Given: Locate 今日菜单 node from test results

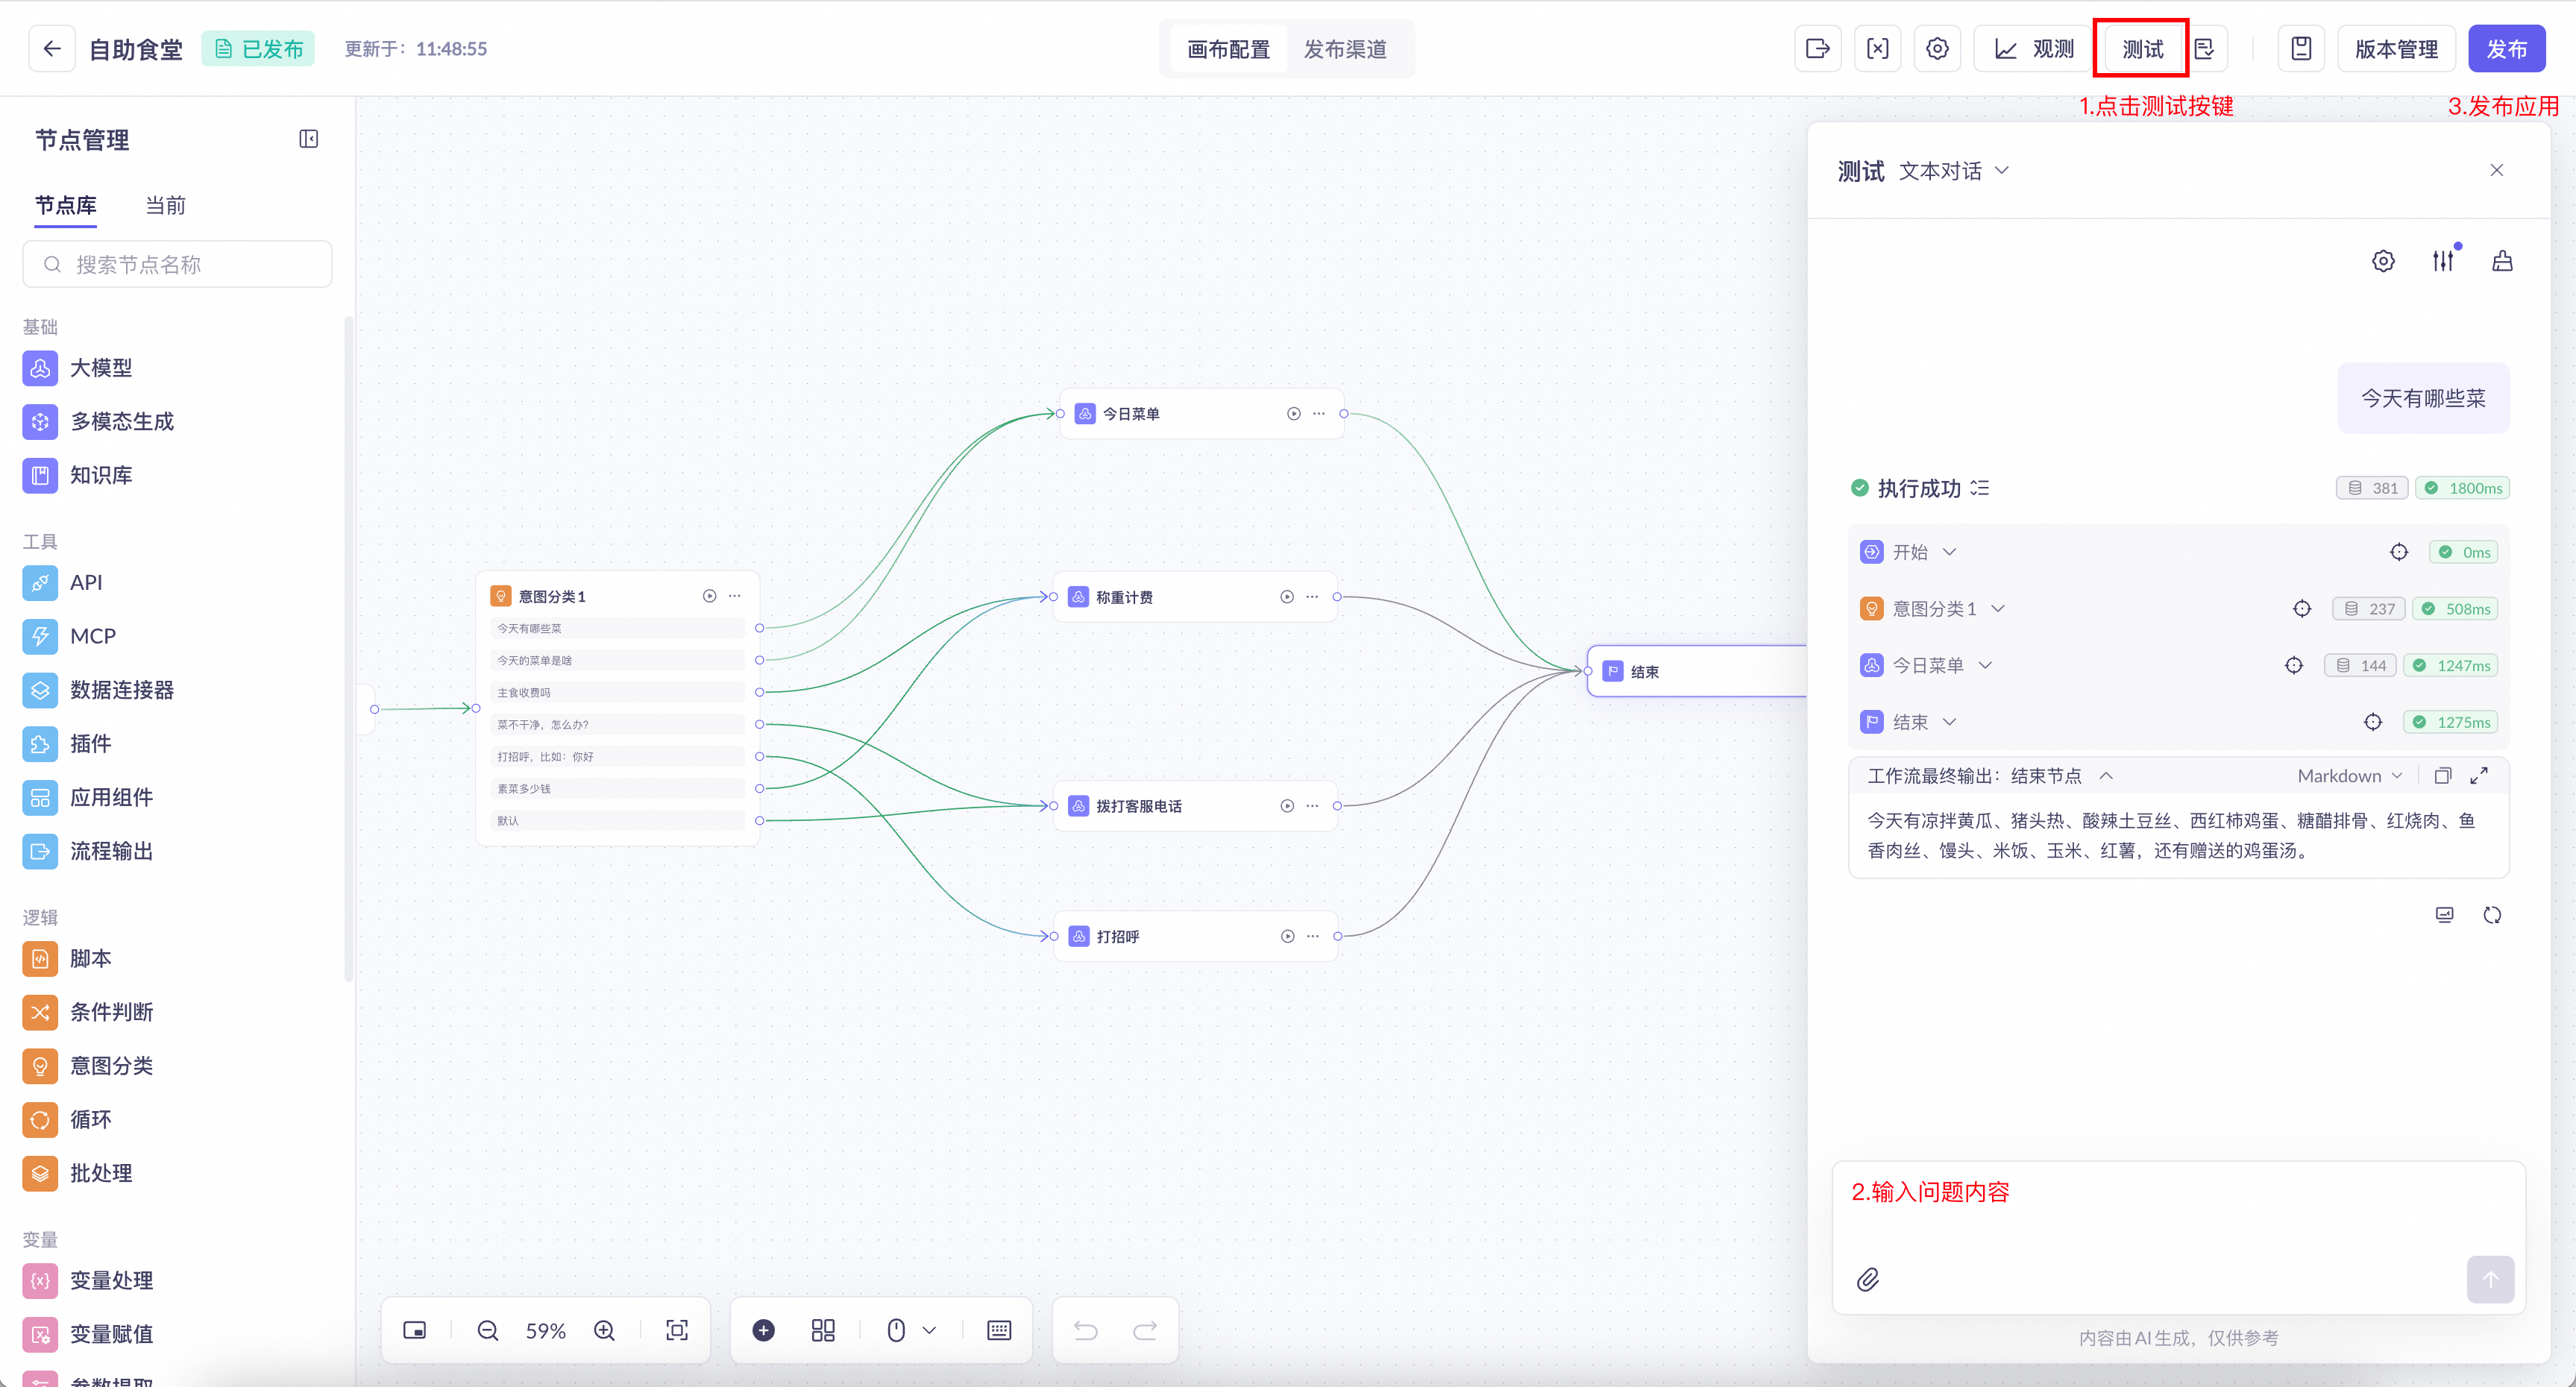Looking at the screenshot, I should tap(2294, 665).
